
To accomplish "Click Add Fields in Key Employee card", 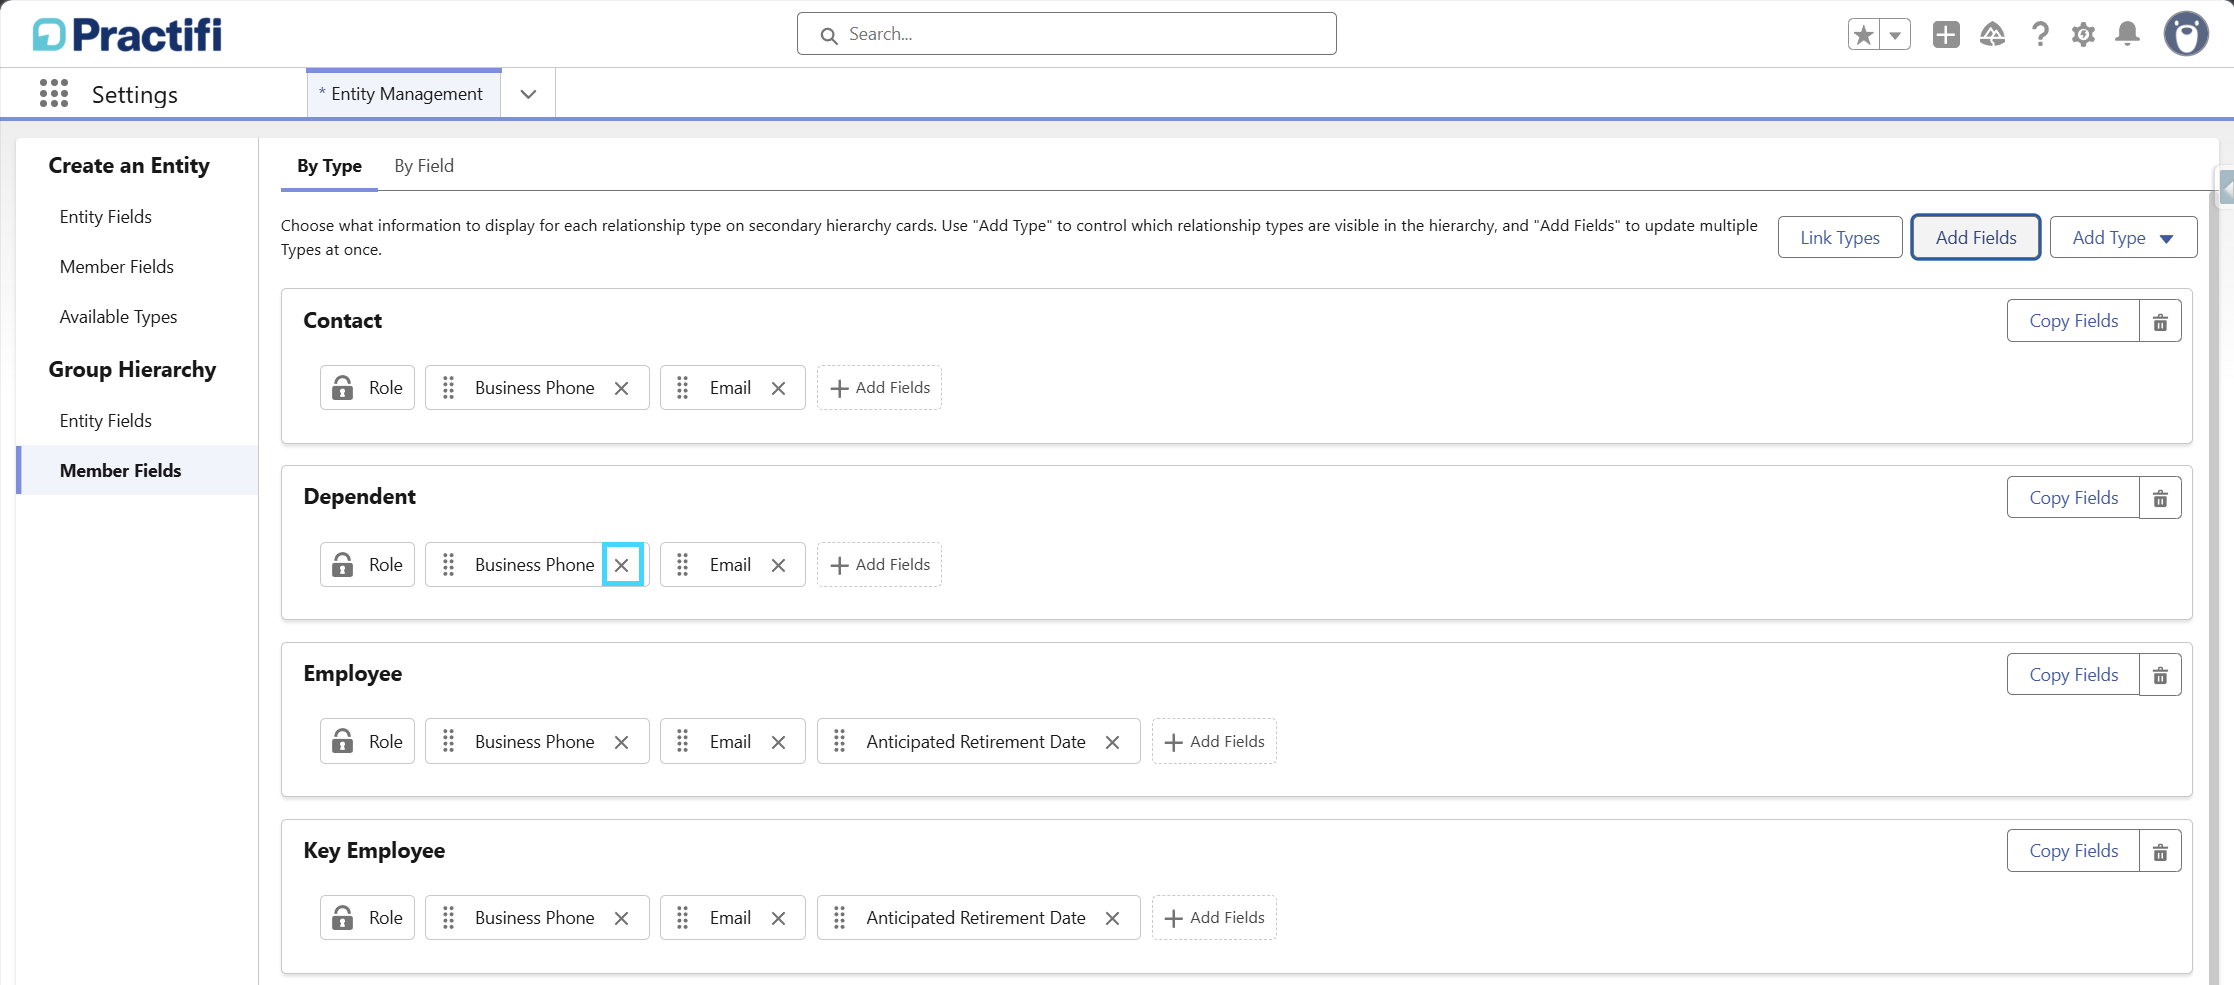I will (1214, 918).
